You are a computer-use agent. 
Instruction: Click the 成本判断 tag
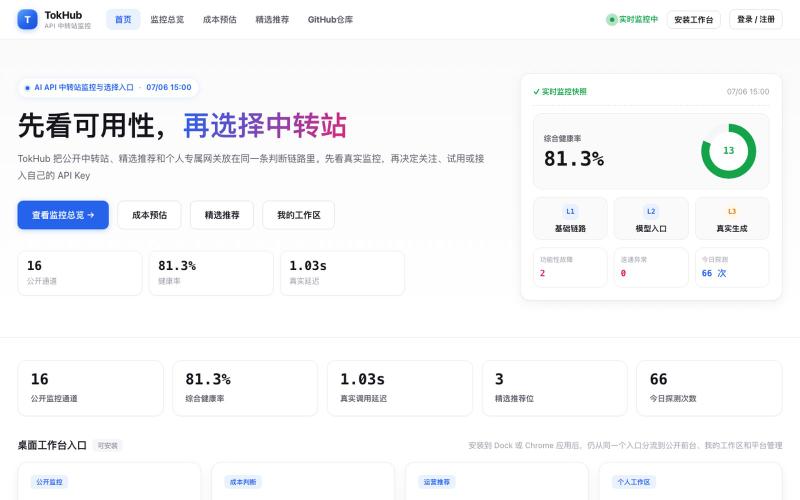pos(243,482)
